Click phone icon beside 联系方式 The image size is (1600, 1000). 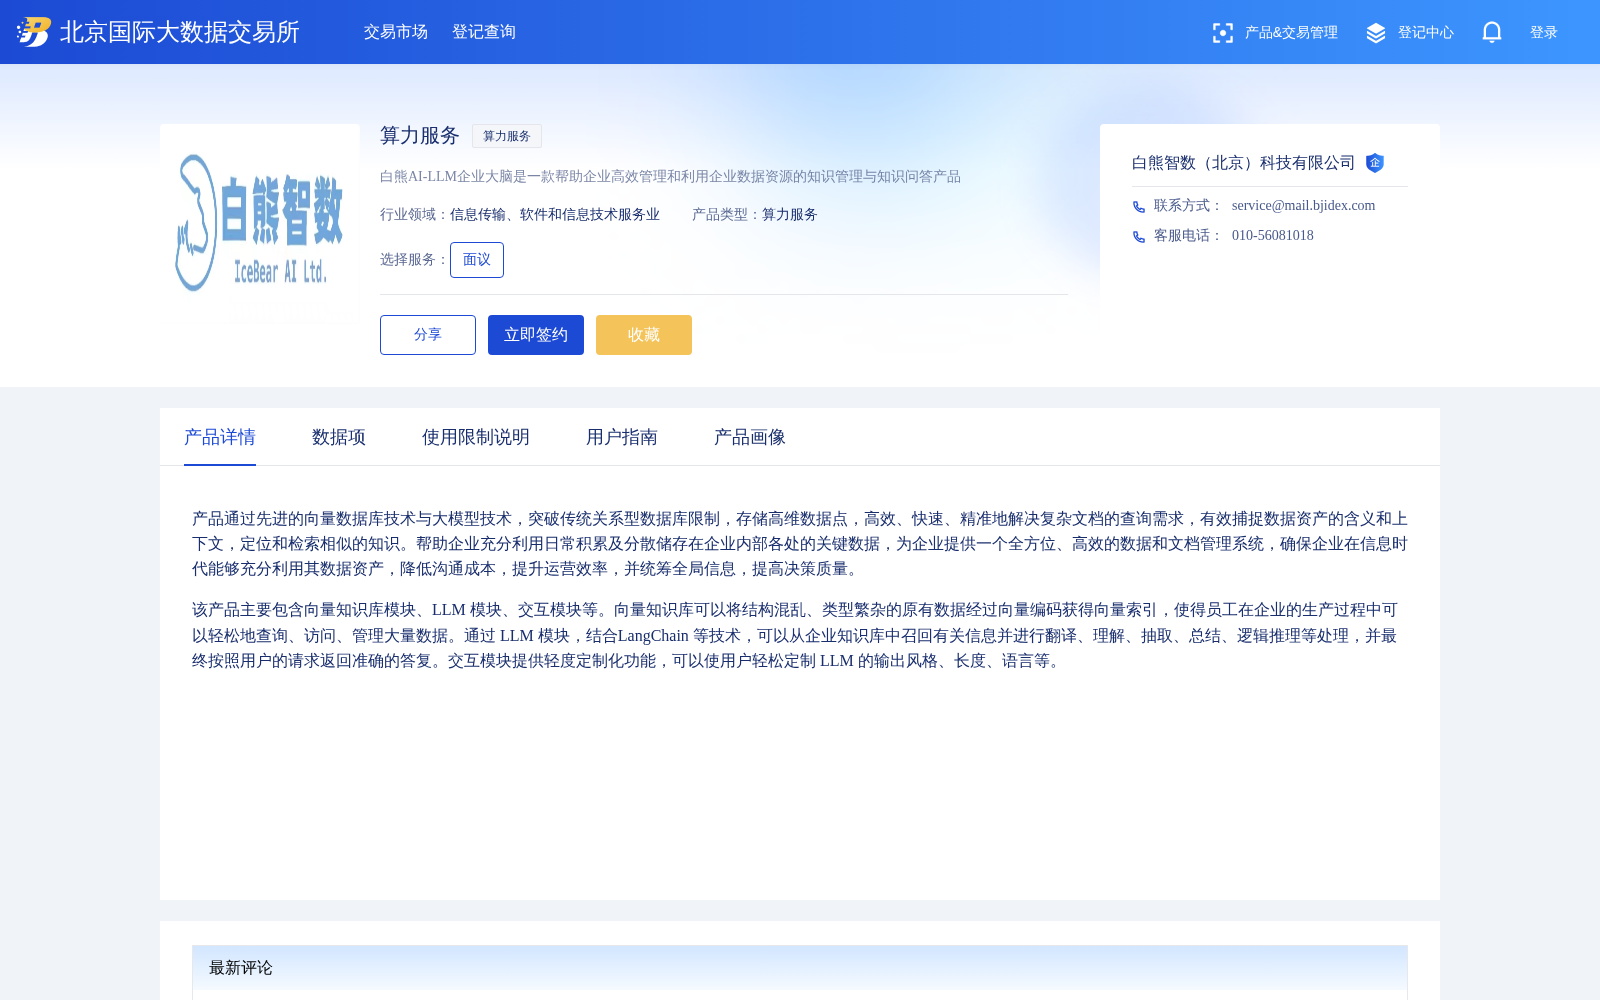(1139, 207)
